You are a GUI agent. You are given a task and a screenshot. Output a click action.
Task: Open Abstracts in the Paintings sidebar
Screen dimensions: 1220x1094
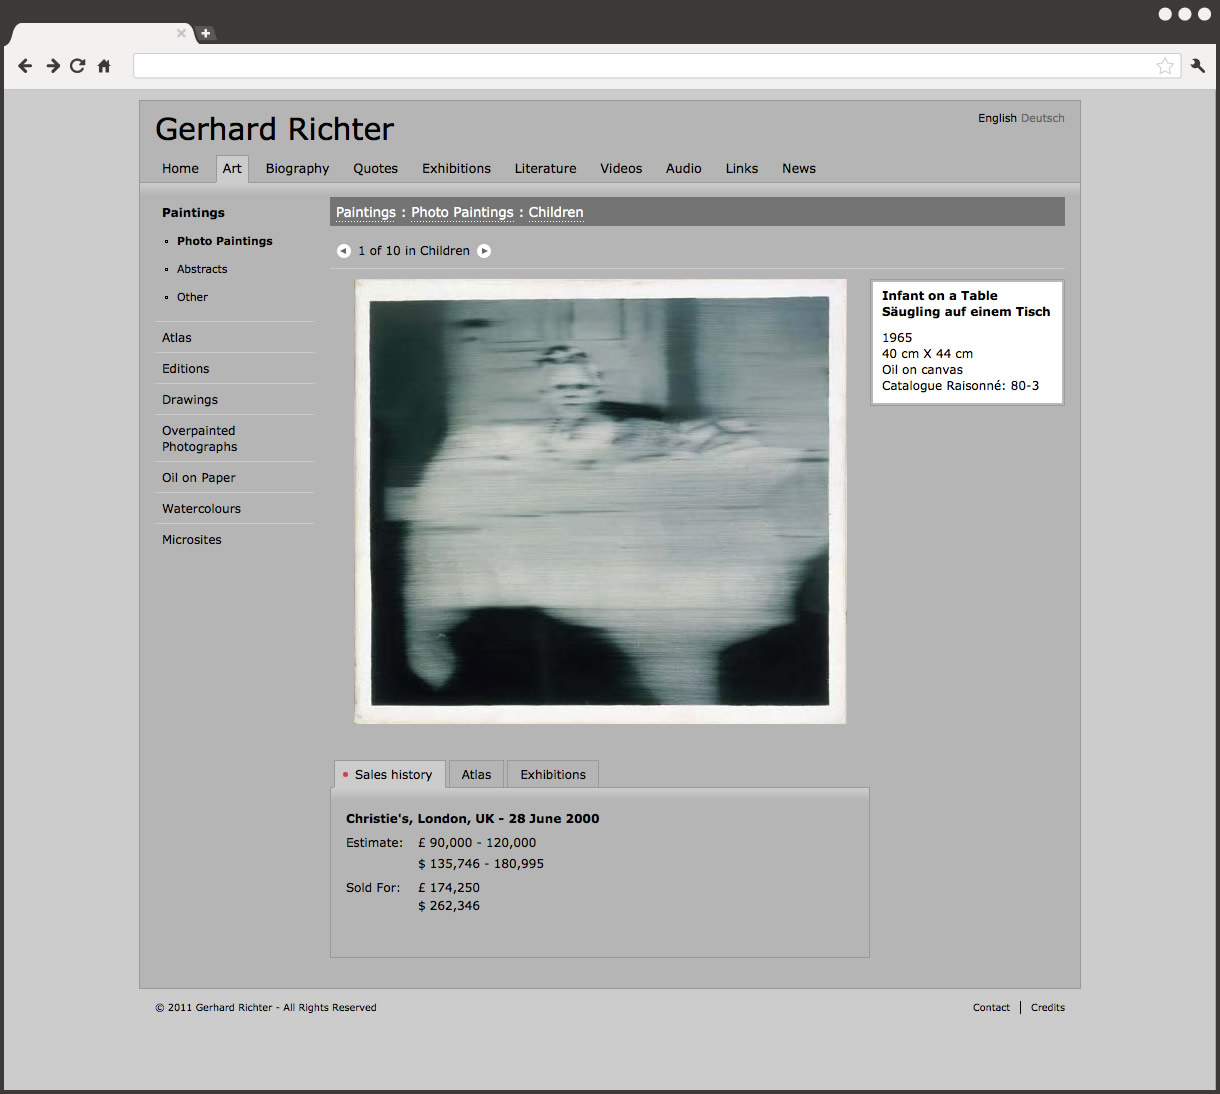[202, 269]
